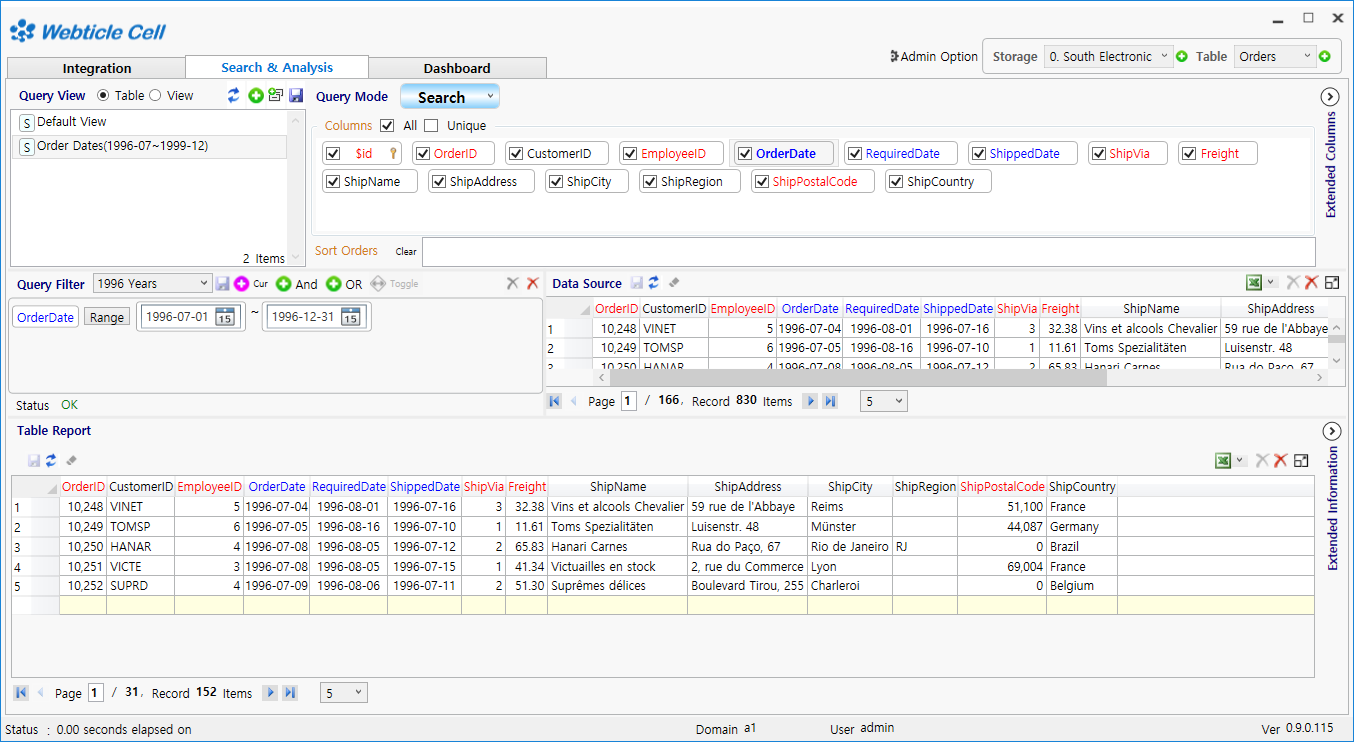Image resolution: width=1354 pixels, height=742 pixels.
Task: Go to next Data Source page
Action: click(x=810, y=401)
